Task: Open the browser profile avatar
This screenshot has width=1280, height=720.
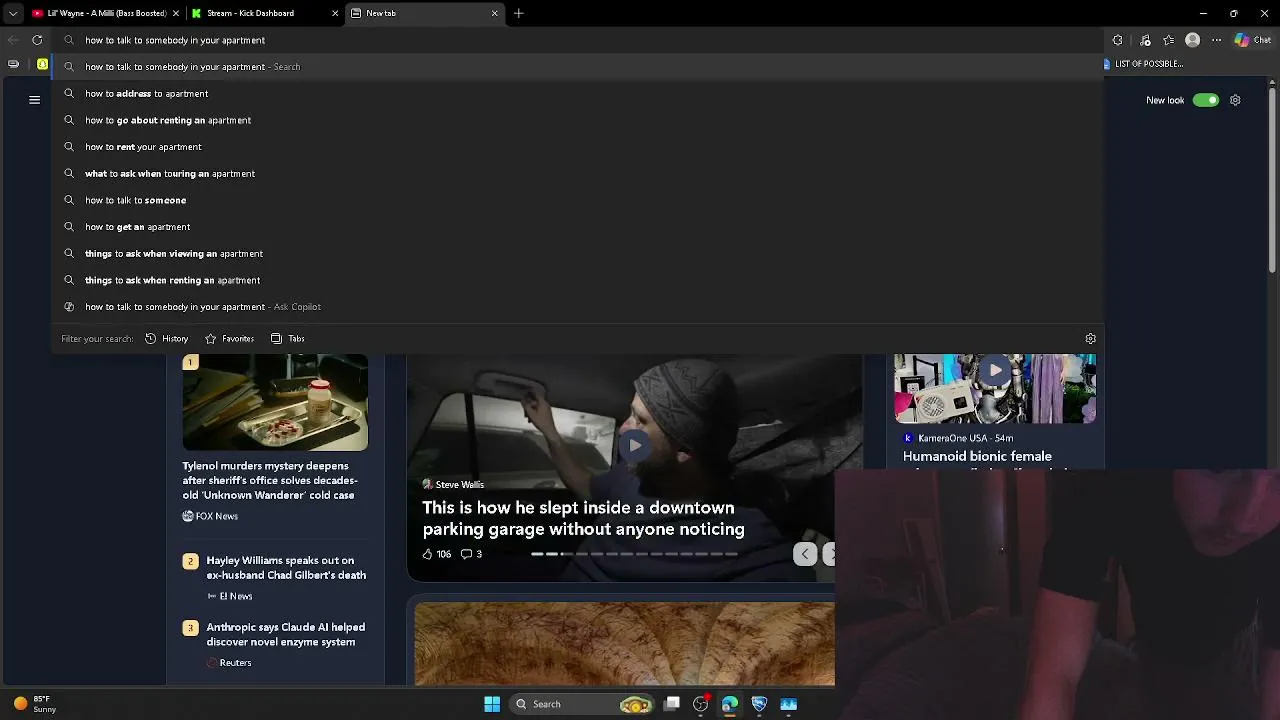Action: [x=1192, y=40]
